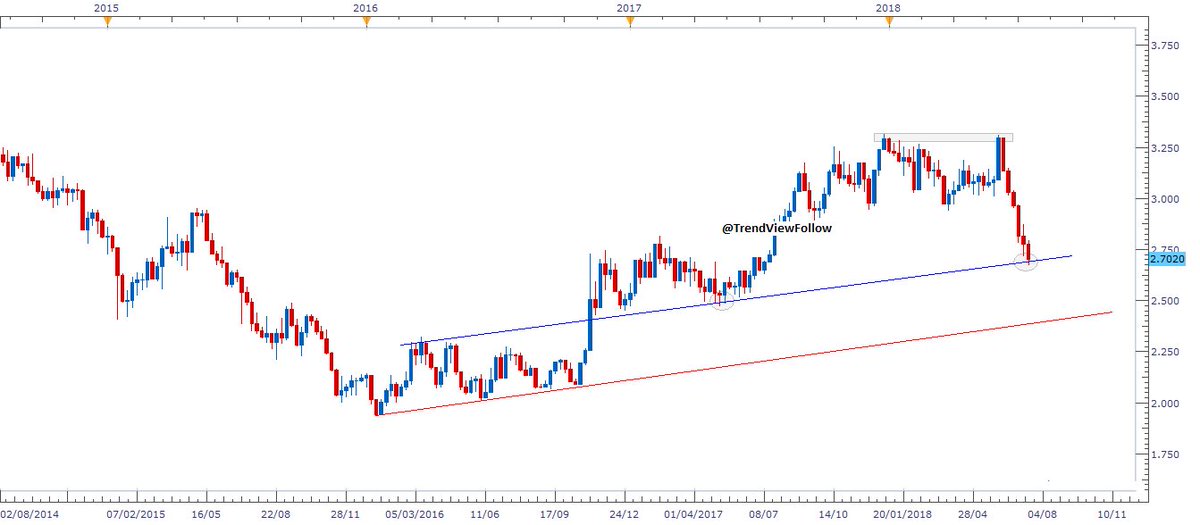Viewport: 1200px width, 525px height.
Task: Click the 3.500 price axis label
Action: 1167,97
